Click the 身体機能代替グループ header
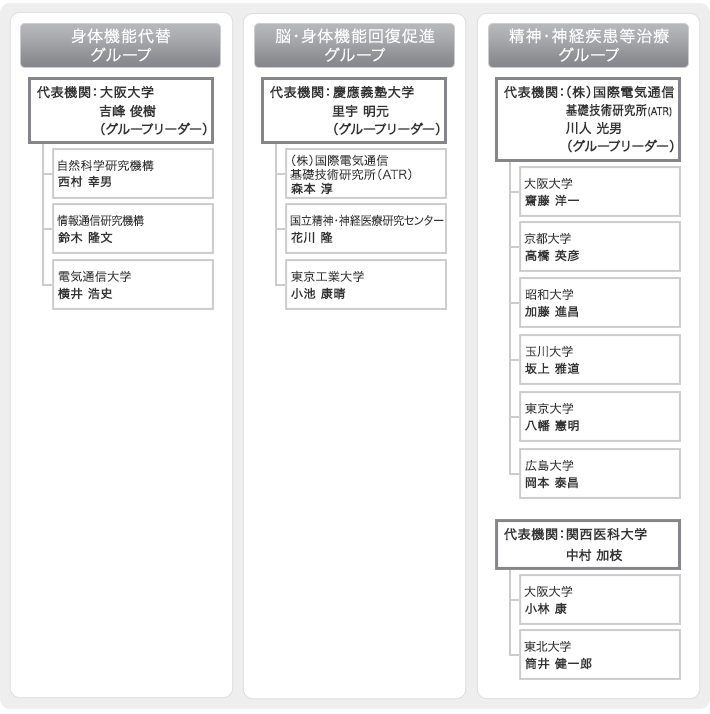710x714 pixels. 121,46
